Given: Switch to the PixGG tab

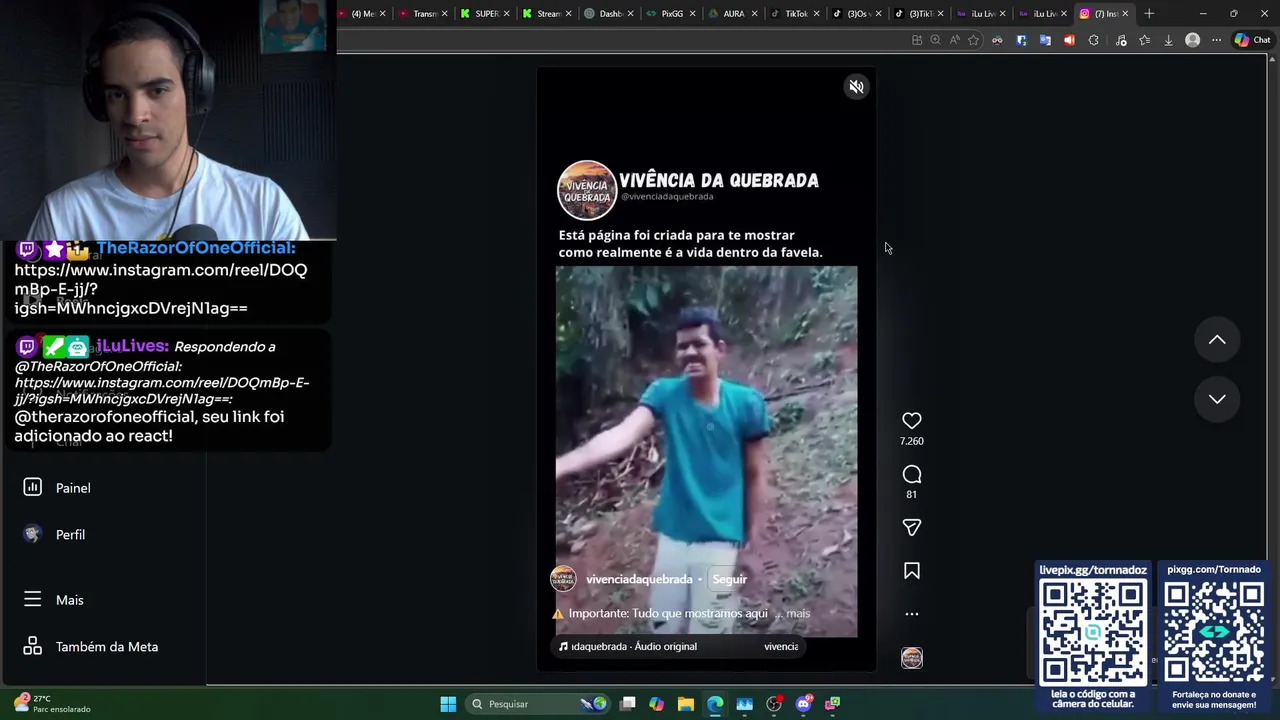Looking at the screenshot, I should [672, 14].
